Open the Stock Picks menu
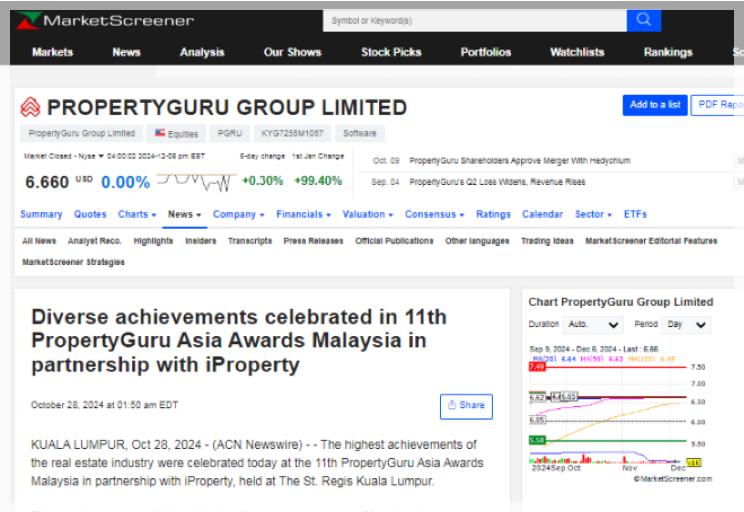744x512 pixels. tap(391, 52)
